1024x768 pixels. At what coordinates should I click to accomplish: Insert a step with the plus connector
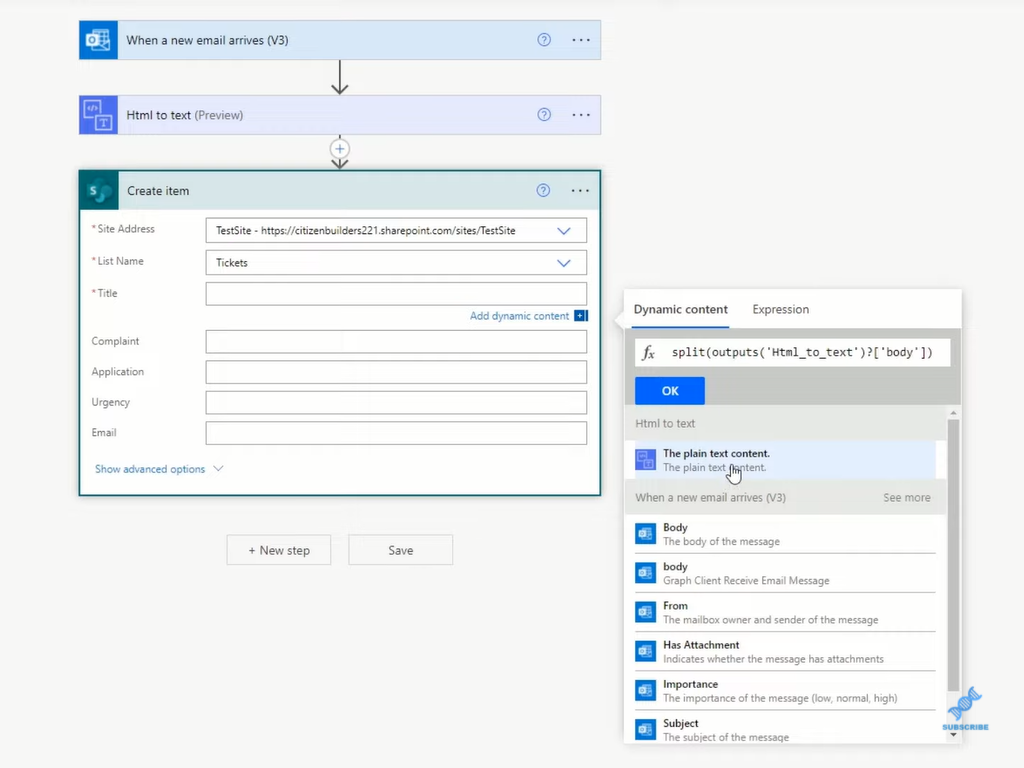point(340,149)
